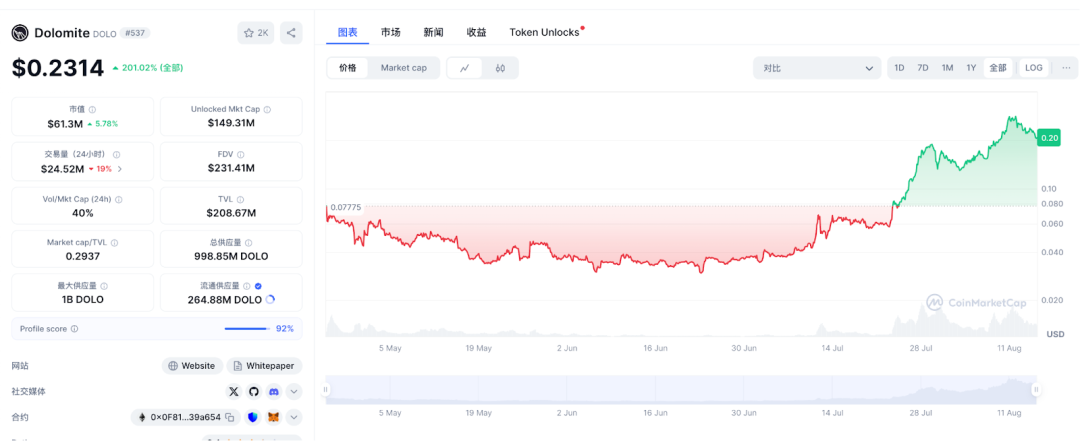Viewport: 1080px width, 441px height.
Task: Click info icon next to 交易量 (24小时)
Action: [116, 155]
